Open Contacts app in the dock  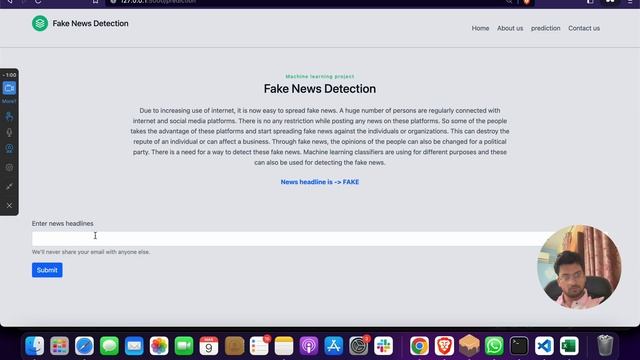coord(234,346)
